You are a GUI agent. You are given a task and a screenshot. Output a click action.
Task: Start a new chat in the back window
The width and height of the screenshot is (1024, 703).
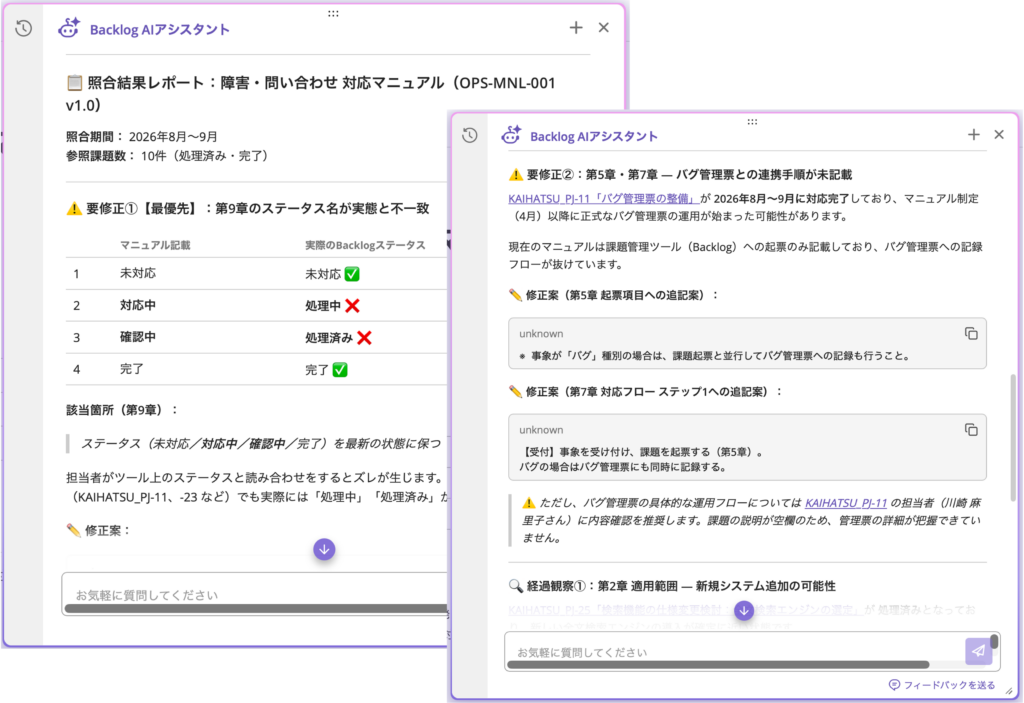point(575,27)
